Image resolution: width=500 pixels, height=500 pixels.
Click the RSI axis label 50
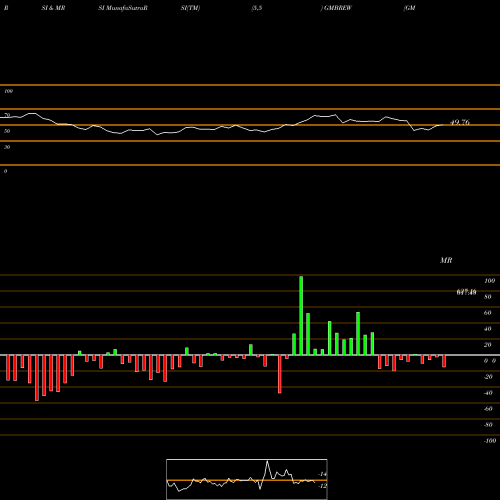[x=7, y=131]
